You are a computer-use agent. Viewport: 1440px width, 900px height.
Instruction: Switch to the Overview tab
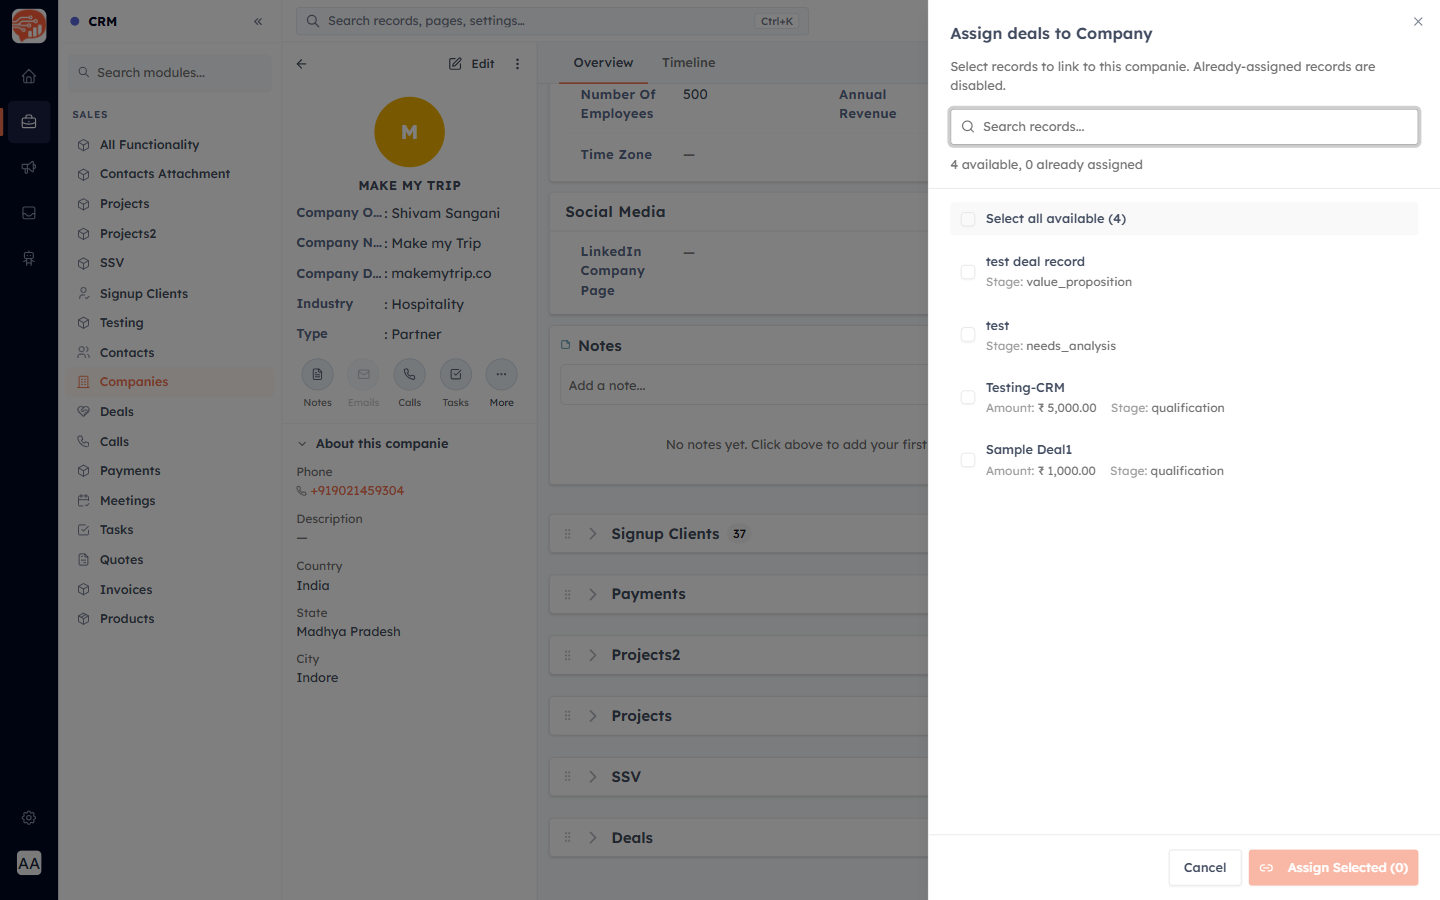[603, 62]
